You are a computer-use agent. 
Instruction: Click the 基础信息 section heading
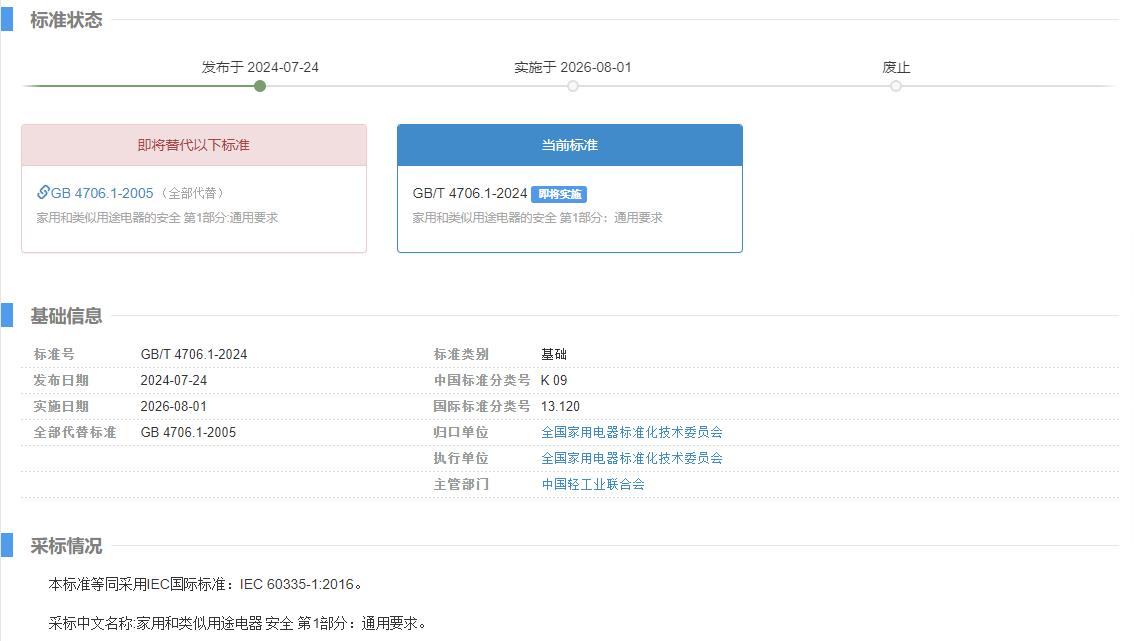tap(67, 315)
